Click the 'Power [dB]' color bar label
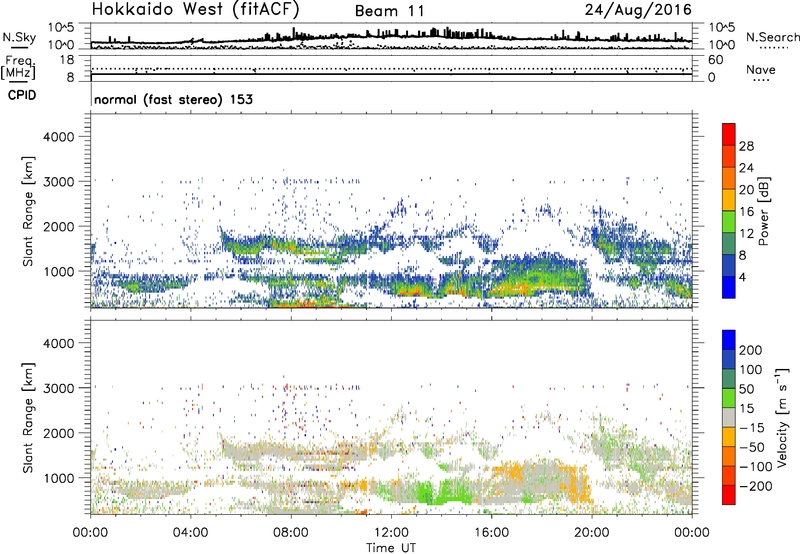This screenshot has width=800, height=554. pos(764,211)
